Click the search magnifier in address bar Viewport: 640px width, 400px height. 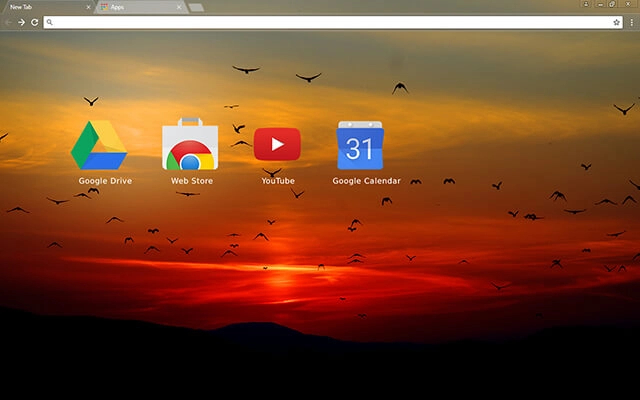tap(49, 22)
